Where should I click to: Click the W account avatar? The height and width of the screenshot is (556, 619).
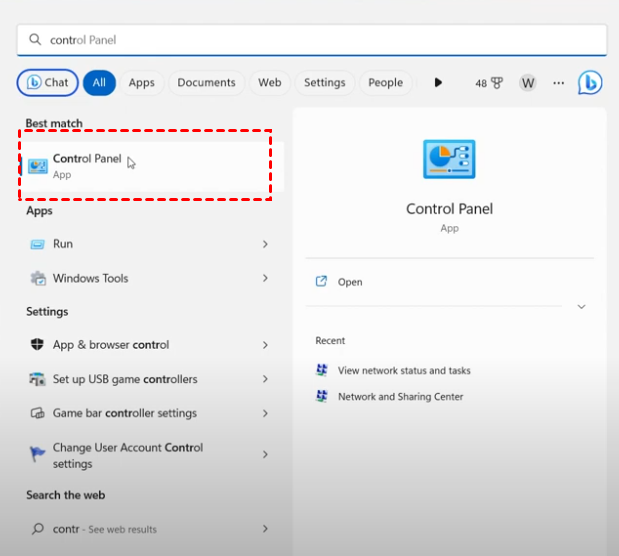coord(528,83)
